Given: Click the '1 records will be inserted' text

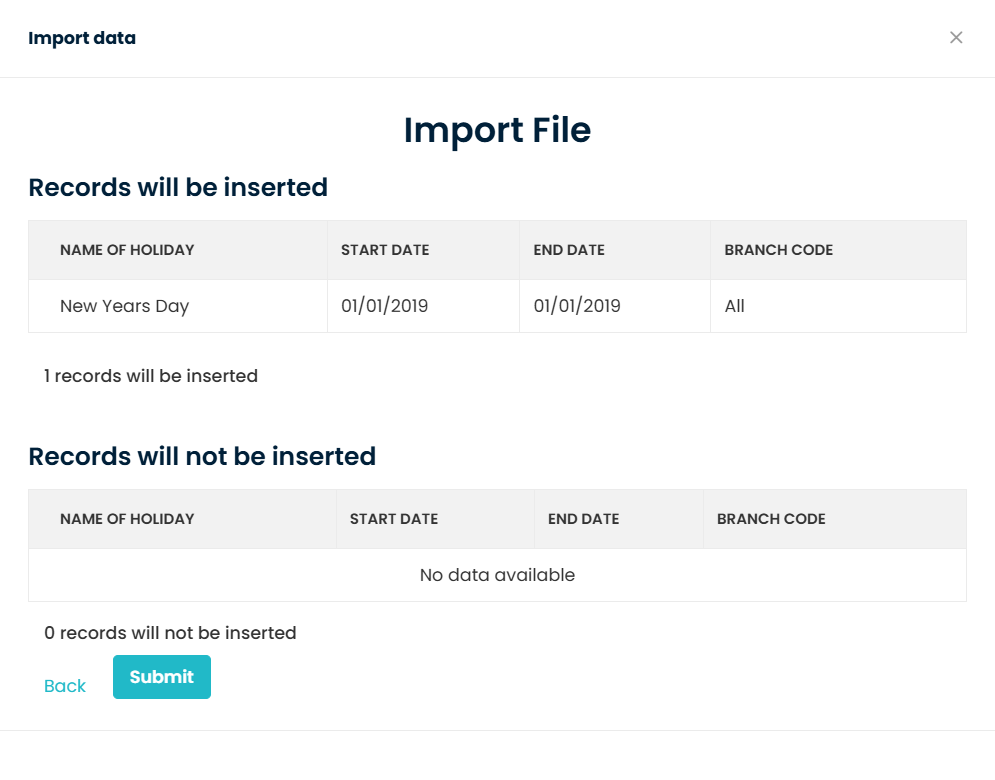Looking at the screenshot, I should click(151, 376).
